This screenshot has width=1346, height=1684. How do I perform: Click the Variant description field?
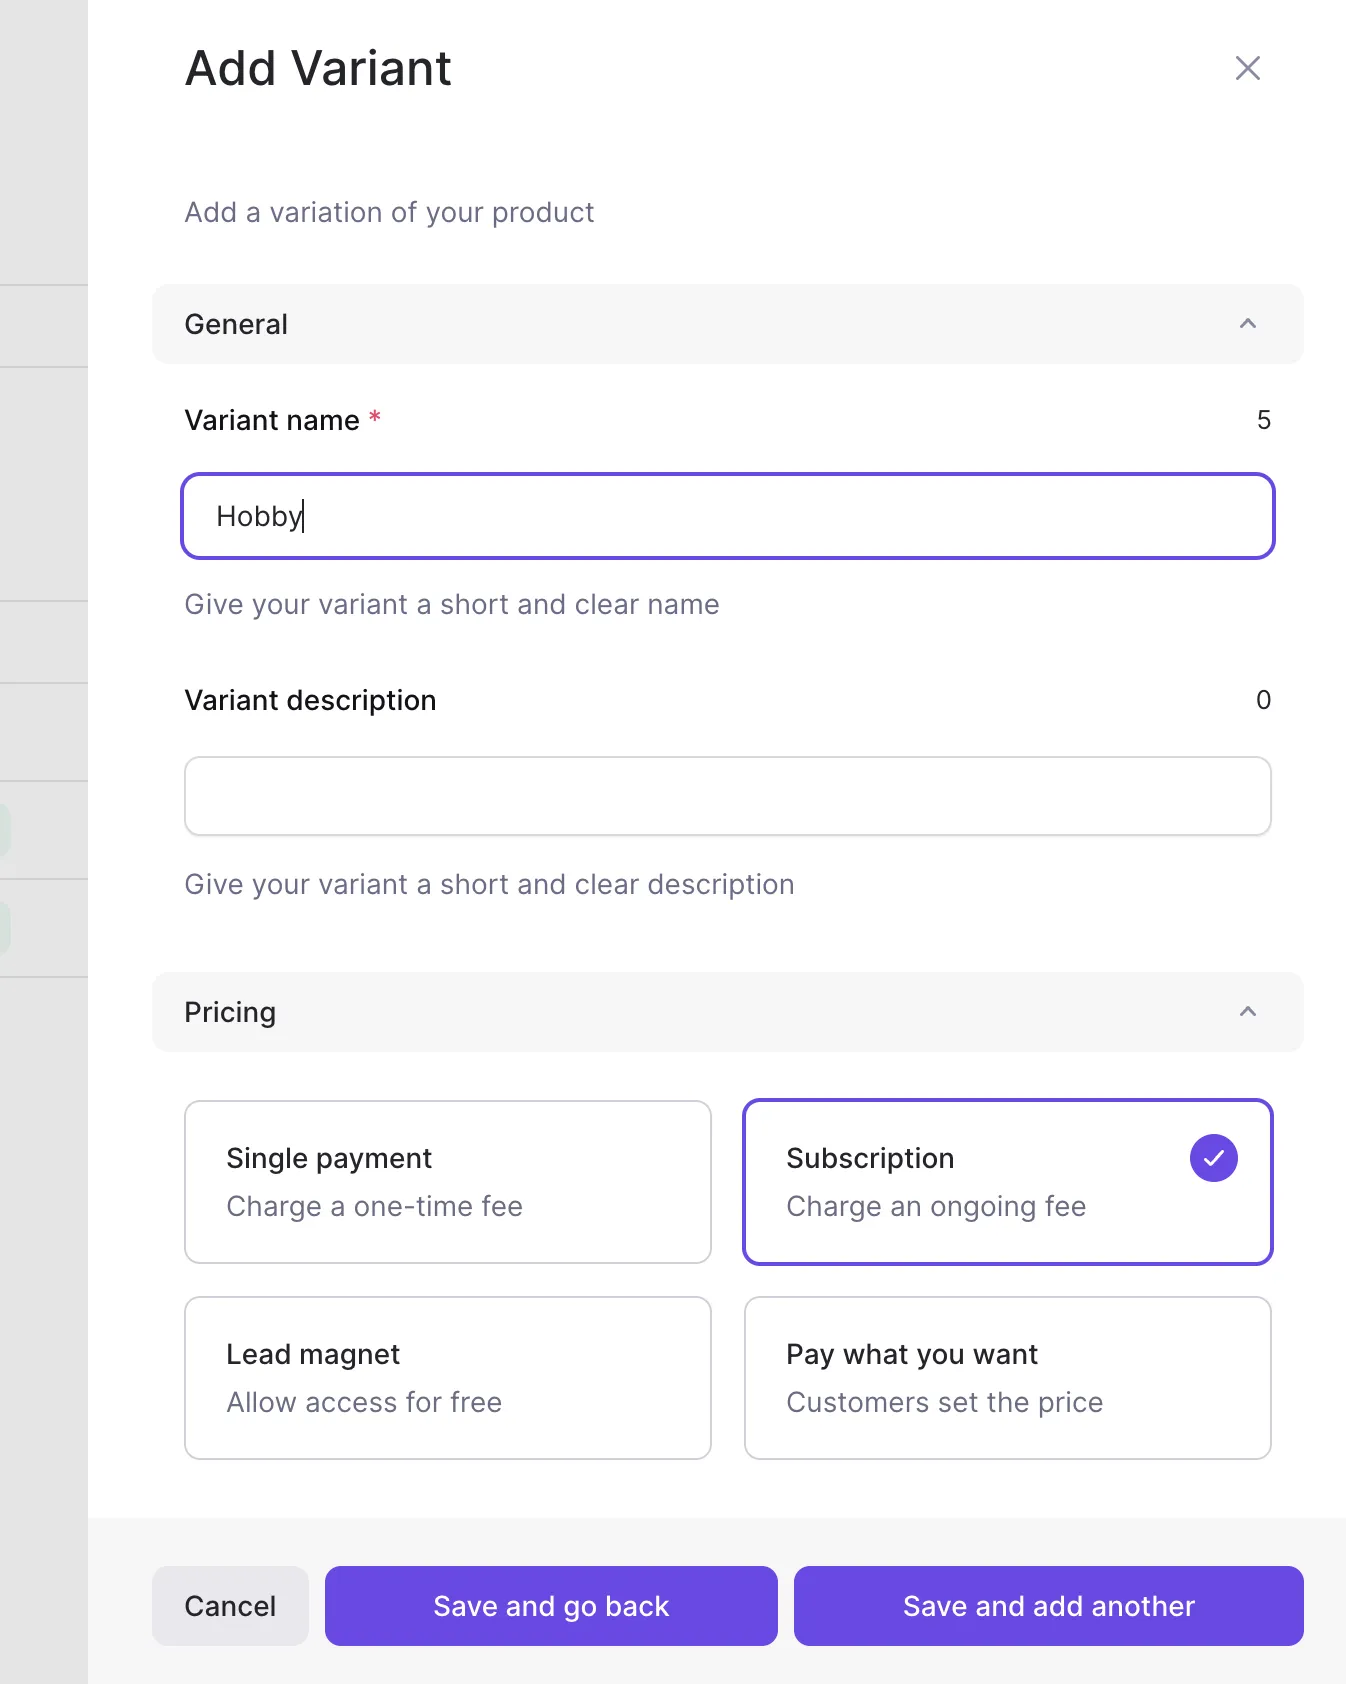coord(727,796)
